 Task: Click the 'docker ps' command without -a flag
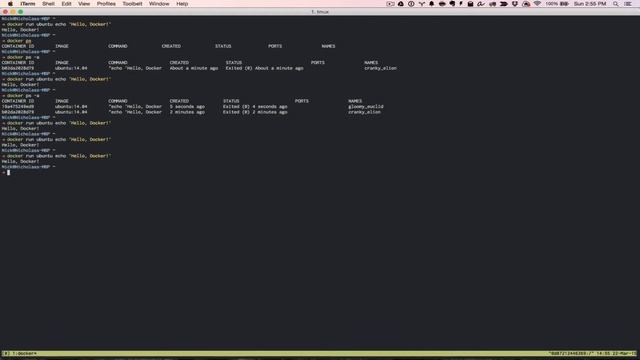(19, 41)
